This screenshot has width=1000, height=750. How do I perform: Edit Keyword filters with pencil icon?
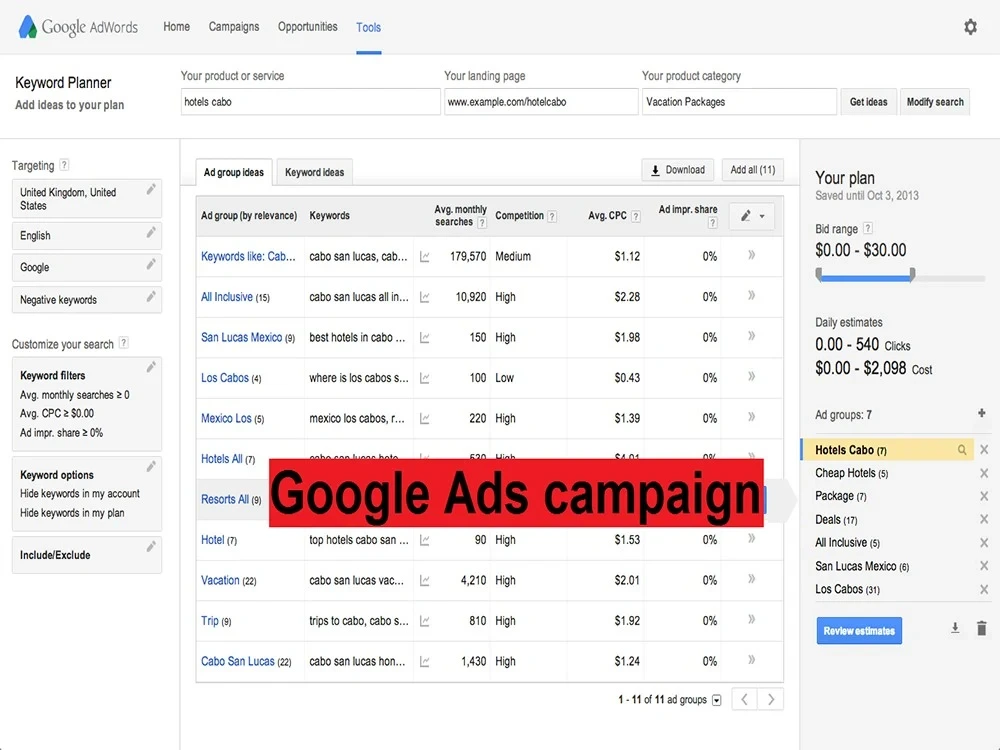(151, 367)
